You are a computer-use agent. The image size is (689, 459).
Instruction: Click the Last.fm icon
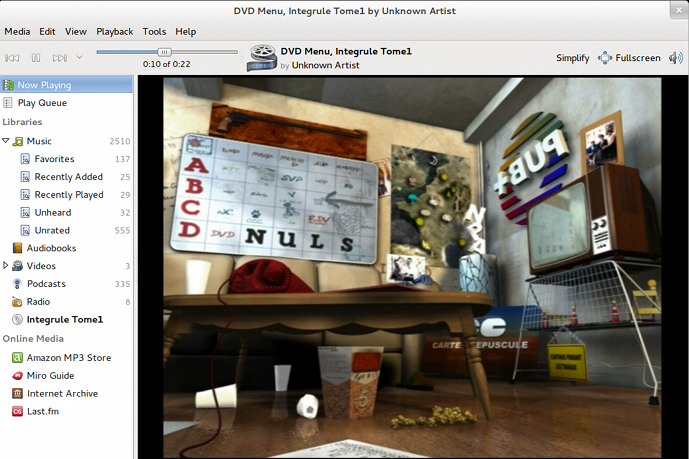pyautogui.click(x=17, y=412)
